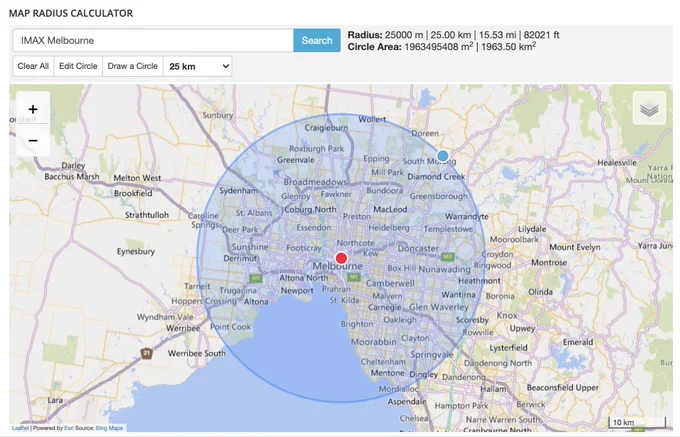Viewport: 680px width, 437px height.
Task: Click the Mount Evelyn map label
Action: [575, 247]
